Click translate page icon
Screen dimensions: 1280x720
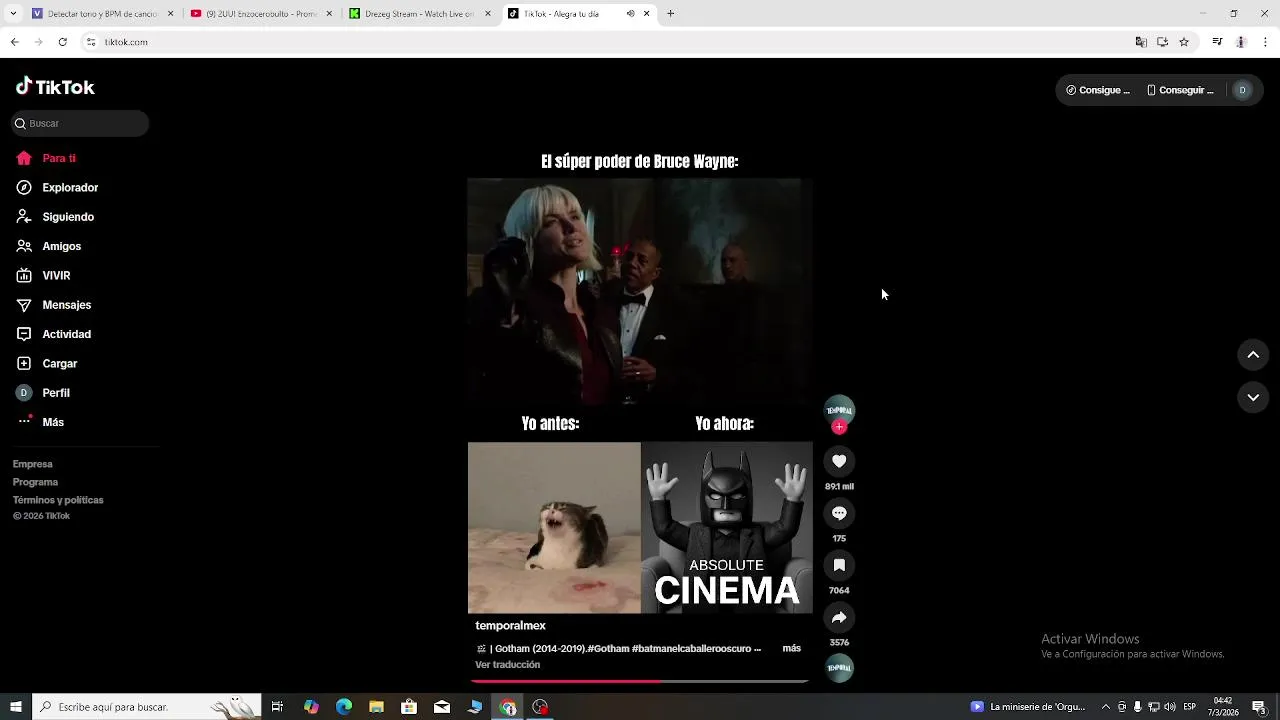1141,42
